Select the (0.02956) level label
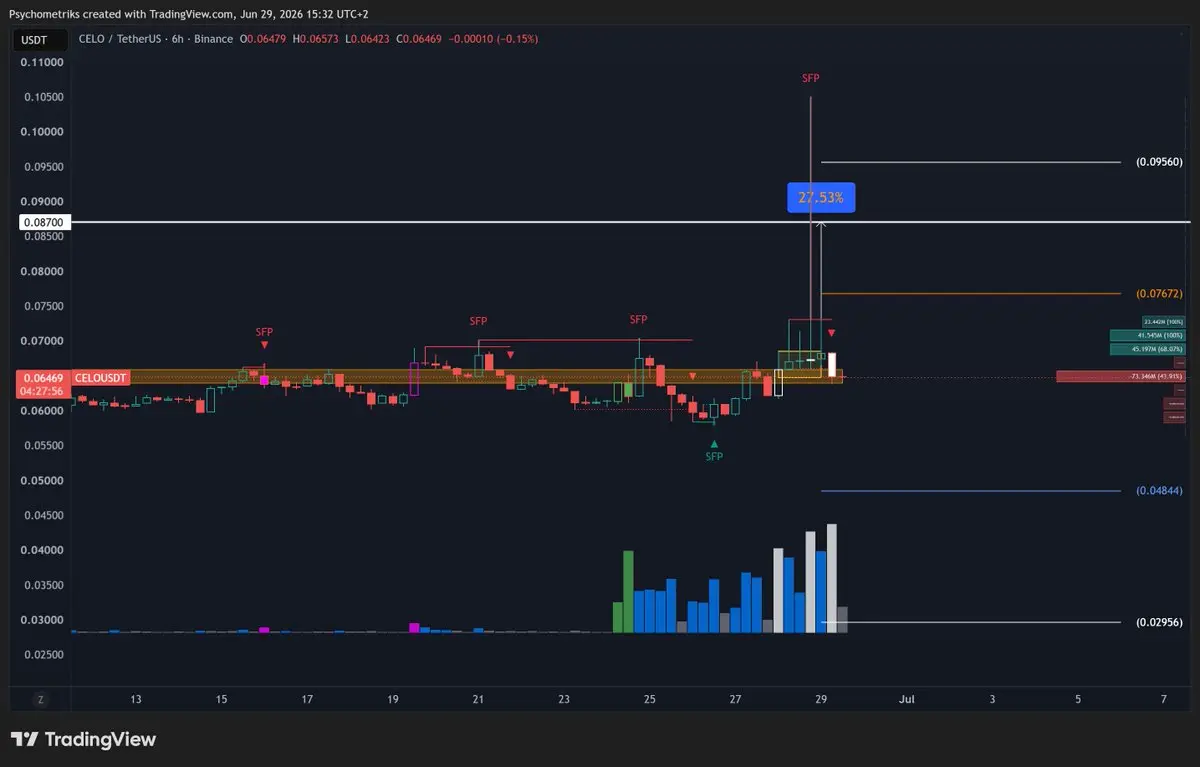Screen dimensions: 1200x767 coord(1159,622)
